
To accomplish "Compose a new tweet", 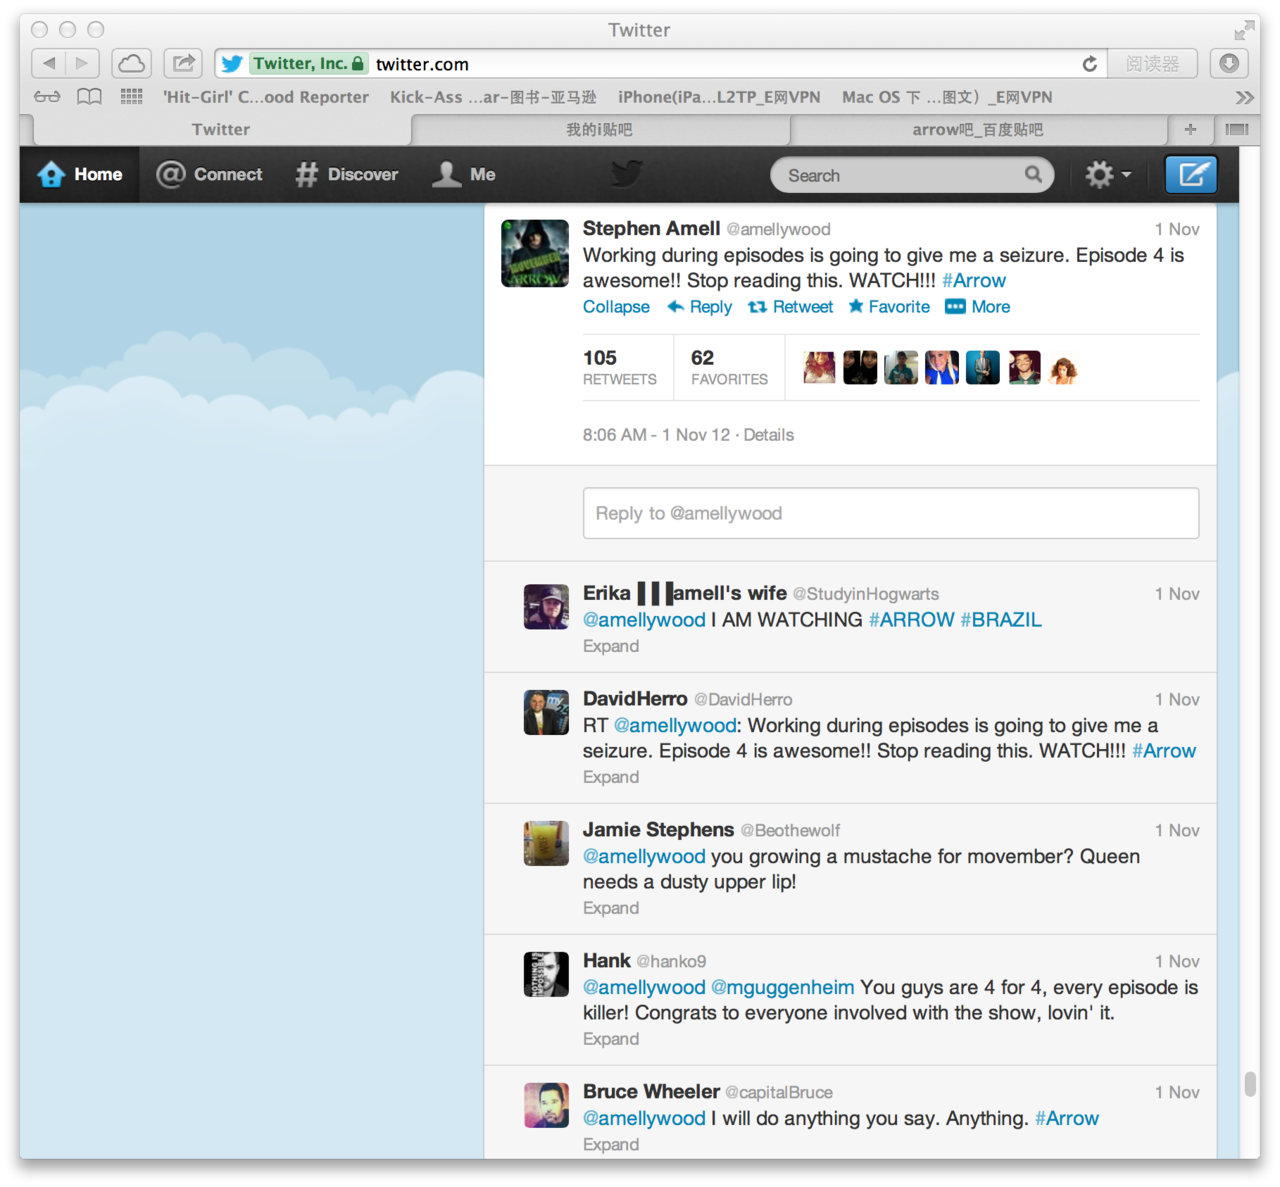I will (1191, 175).
